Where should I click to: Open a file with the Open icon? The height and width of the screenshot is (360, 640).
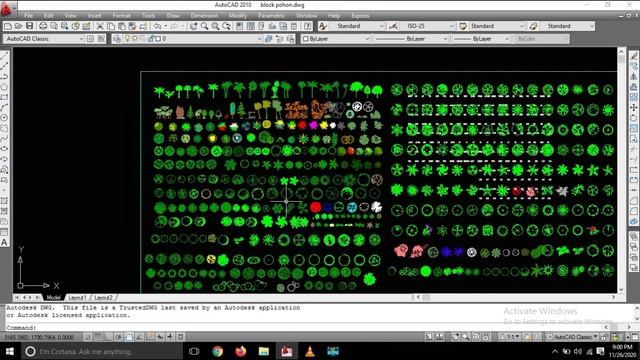point(18,26)
